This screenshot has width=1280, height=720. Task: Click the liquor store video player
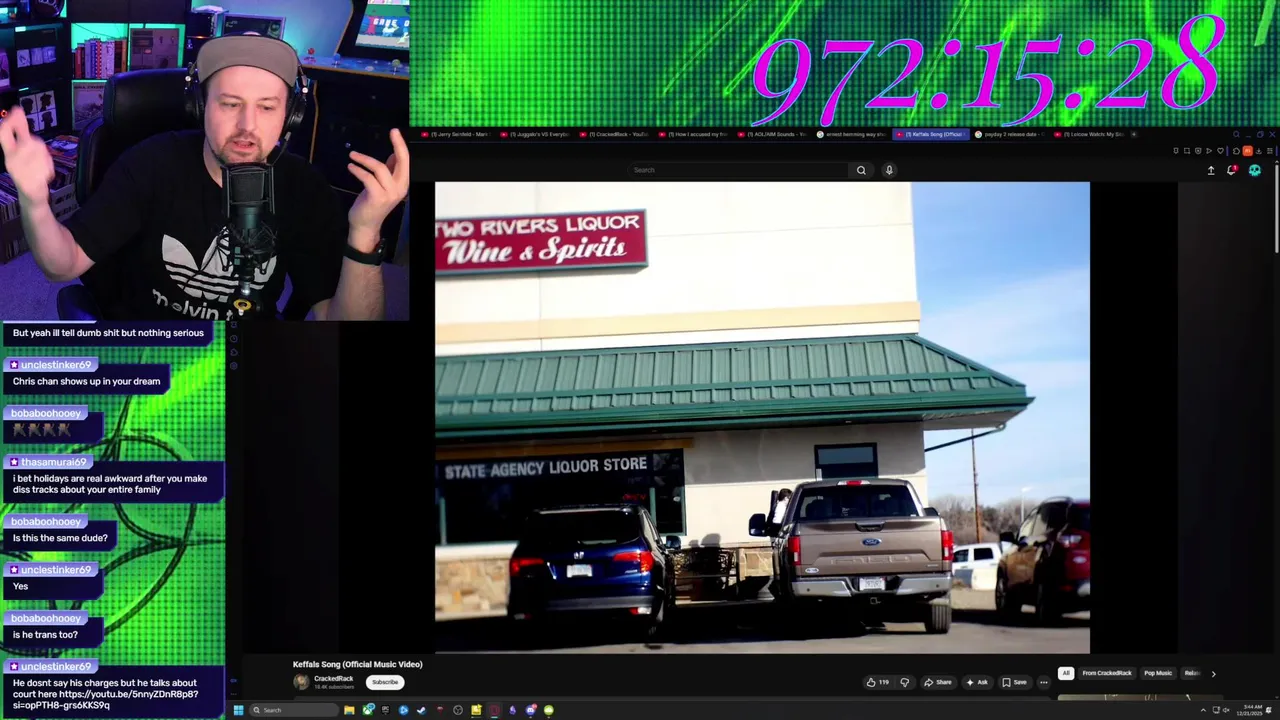point(762,417)
